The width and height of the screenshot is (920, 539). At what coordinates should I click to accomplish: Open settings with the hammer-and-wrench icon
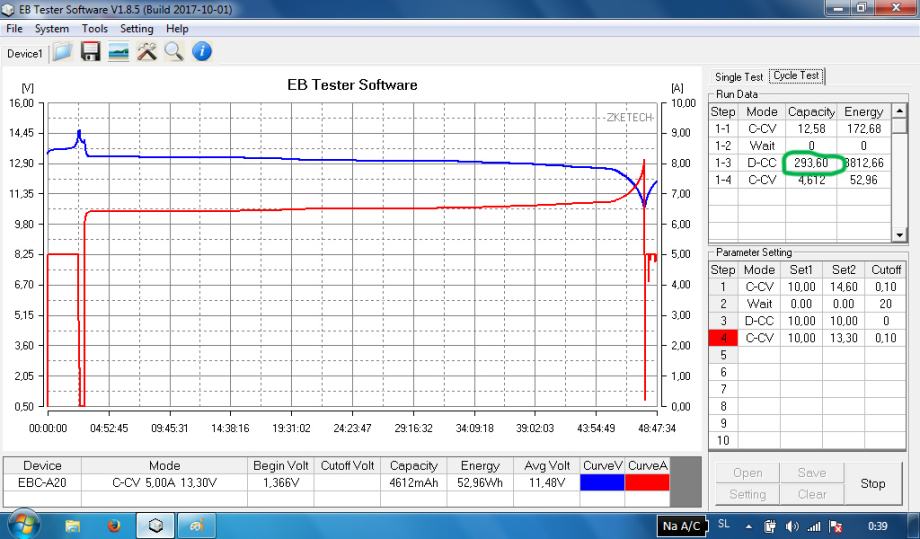[146, 52]
